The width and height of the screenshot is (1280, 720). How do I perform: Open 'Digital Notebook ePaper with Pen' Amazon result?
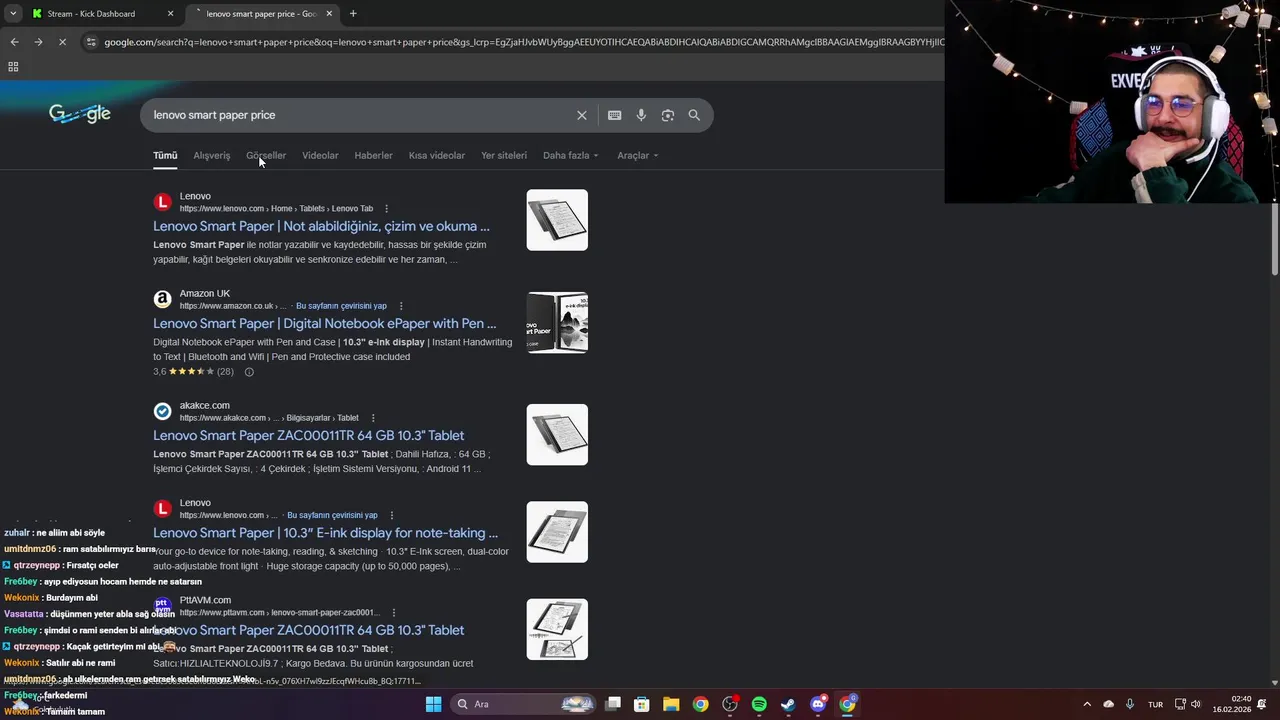click(x=324, y=323)
